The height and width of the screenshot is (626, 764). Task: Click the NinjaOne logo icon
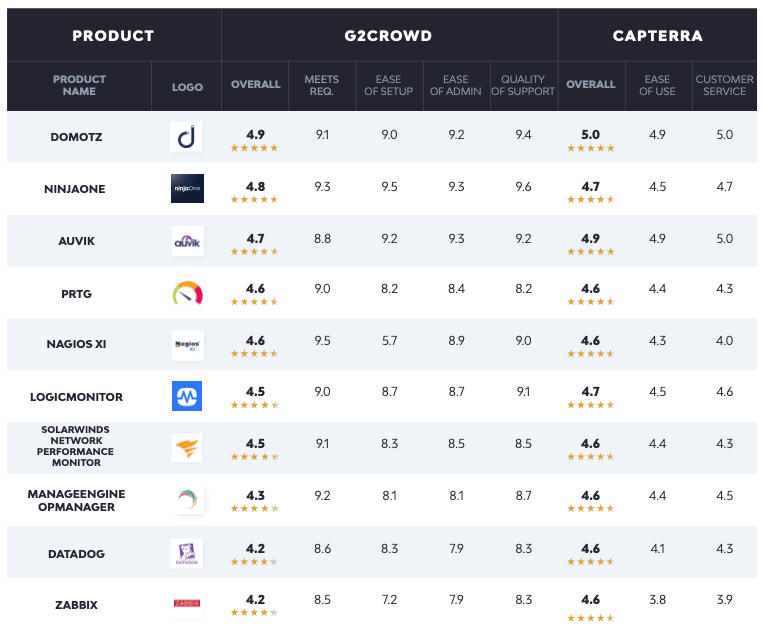click(x=187, y=189)
